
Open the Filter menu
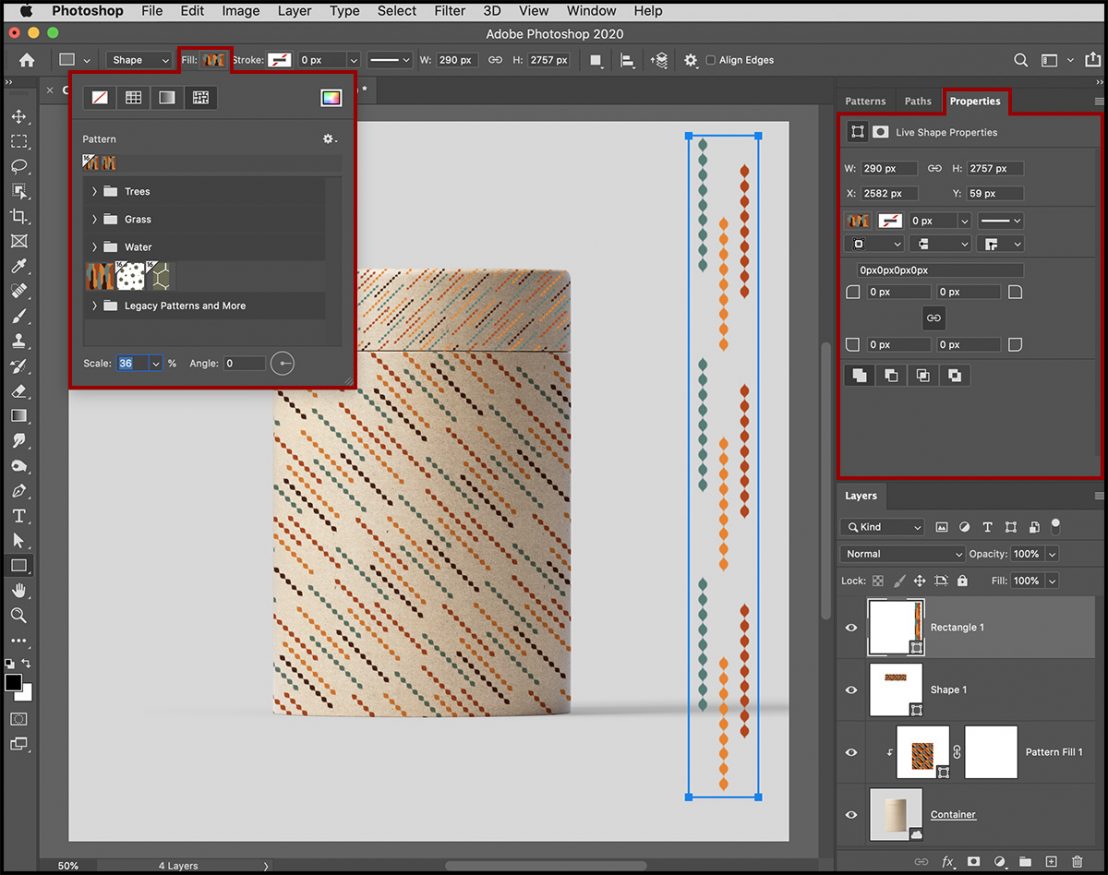coord(449,11)
